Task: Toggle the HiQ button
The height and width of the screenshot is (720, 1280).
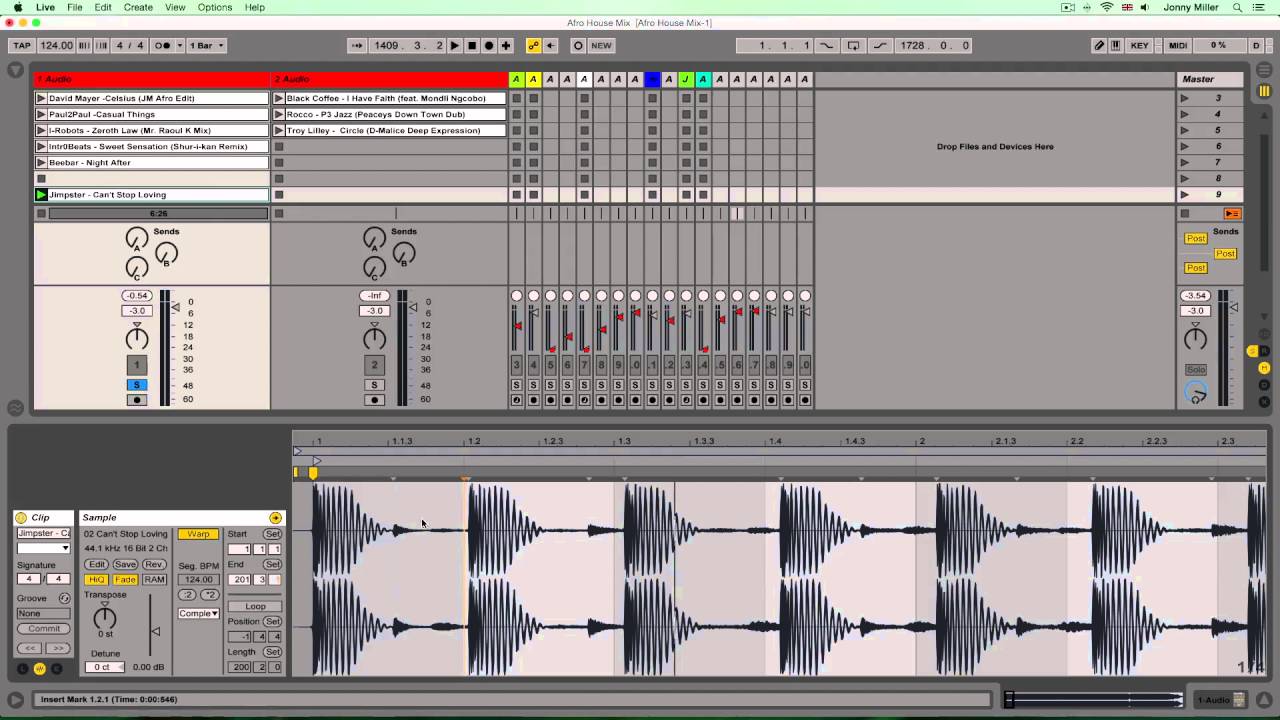Action: 96,580
